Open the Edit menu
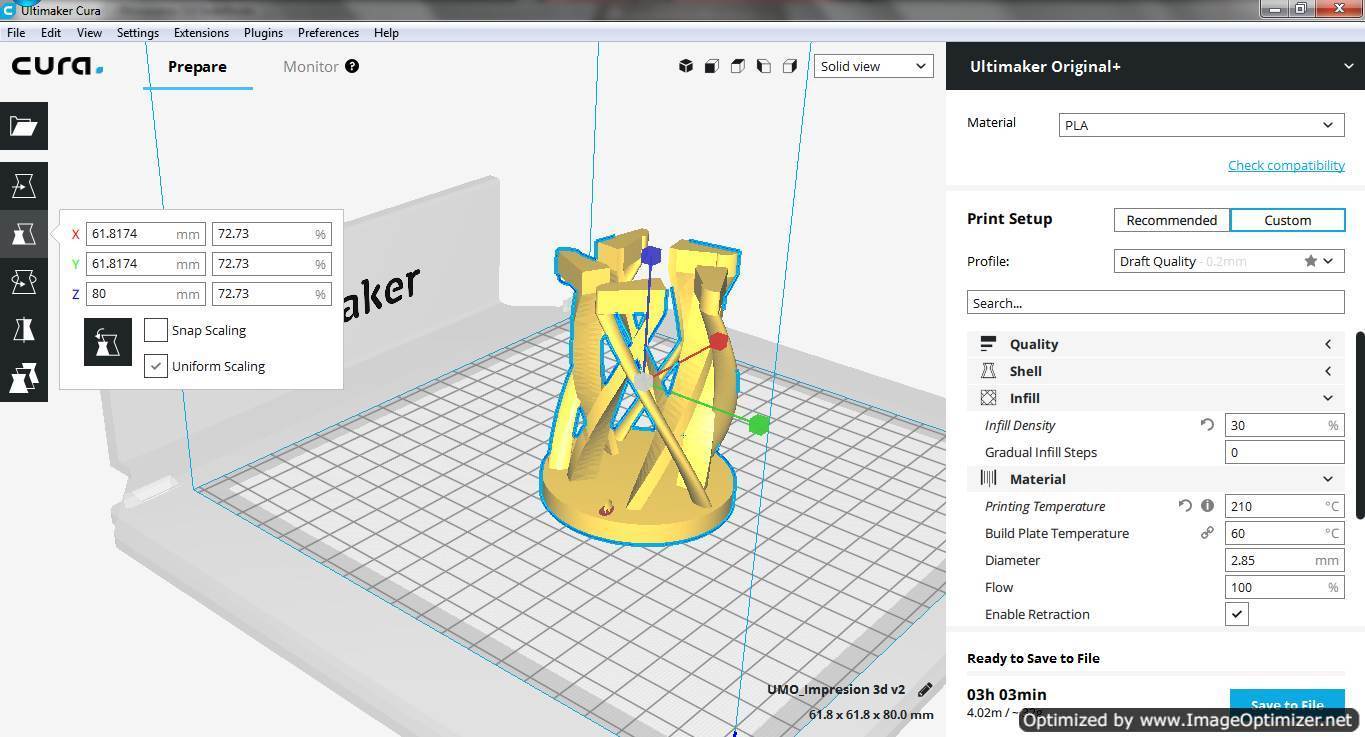The image size is (1365, 737). tap(51, 32)
